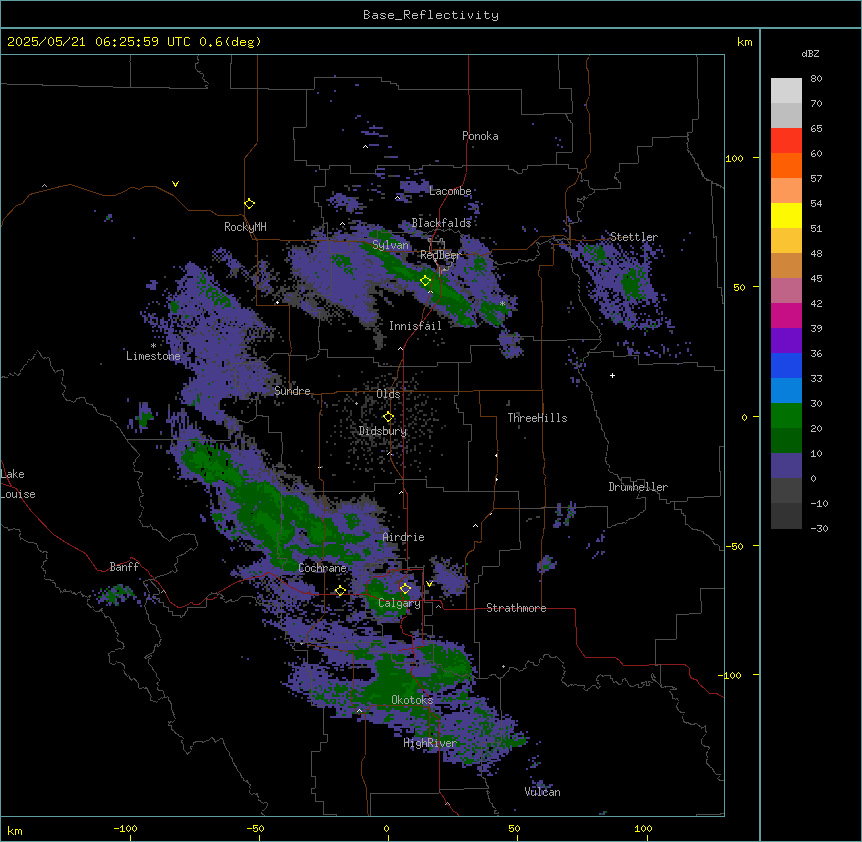Click the yellow diamond marker southeast of Cochrane

(x=340, y=591)
